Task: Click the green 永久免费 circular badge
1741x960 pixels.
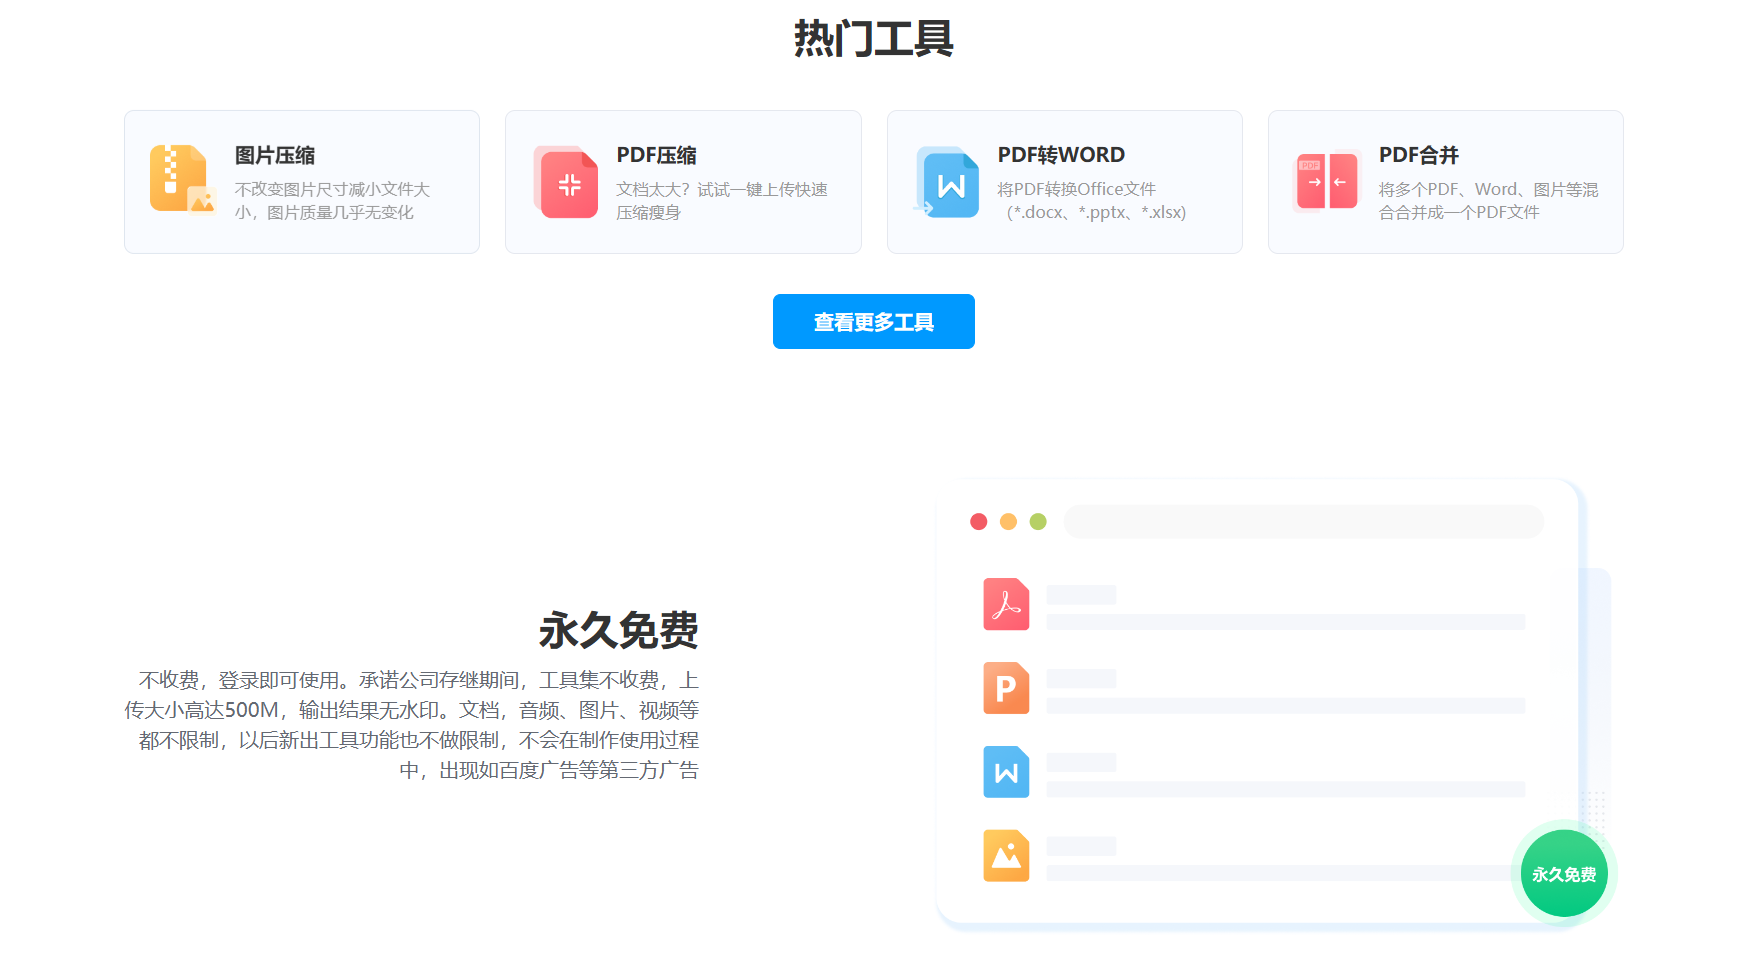Action: tap(1563, 873)
